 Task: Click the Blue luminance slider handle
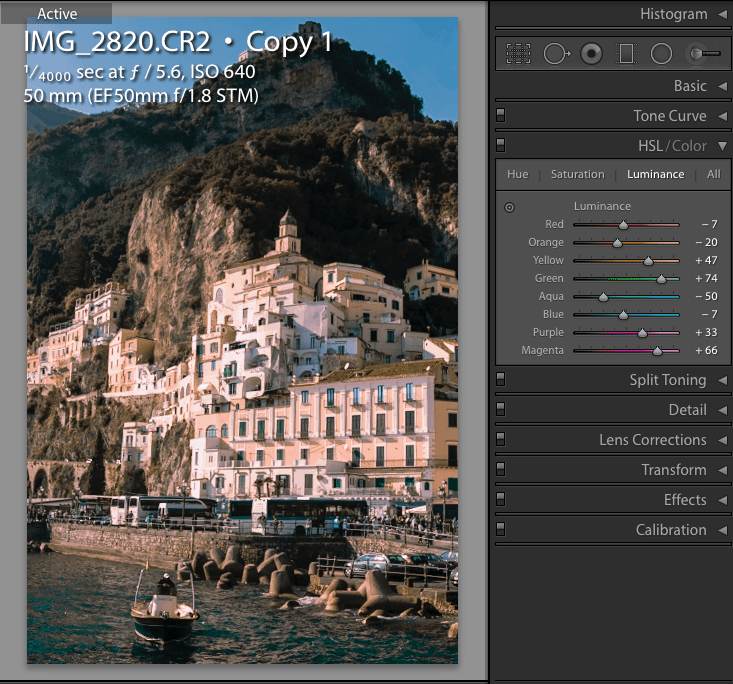coord(623,316)
